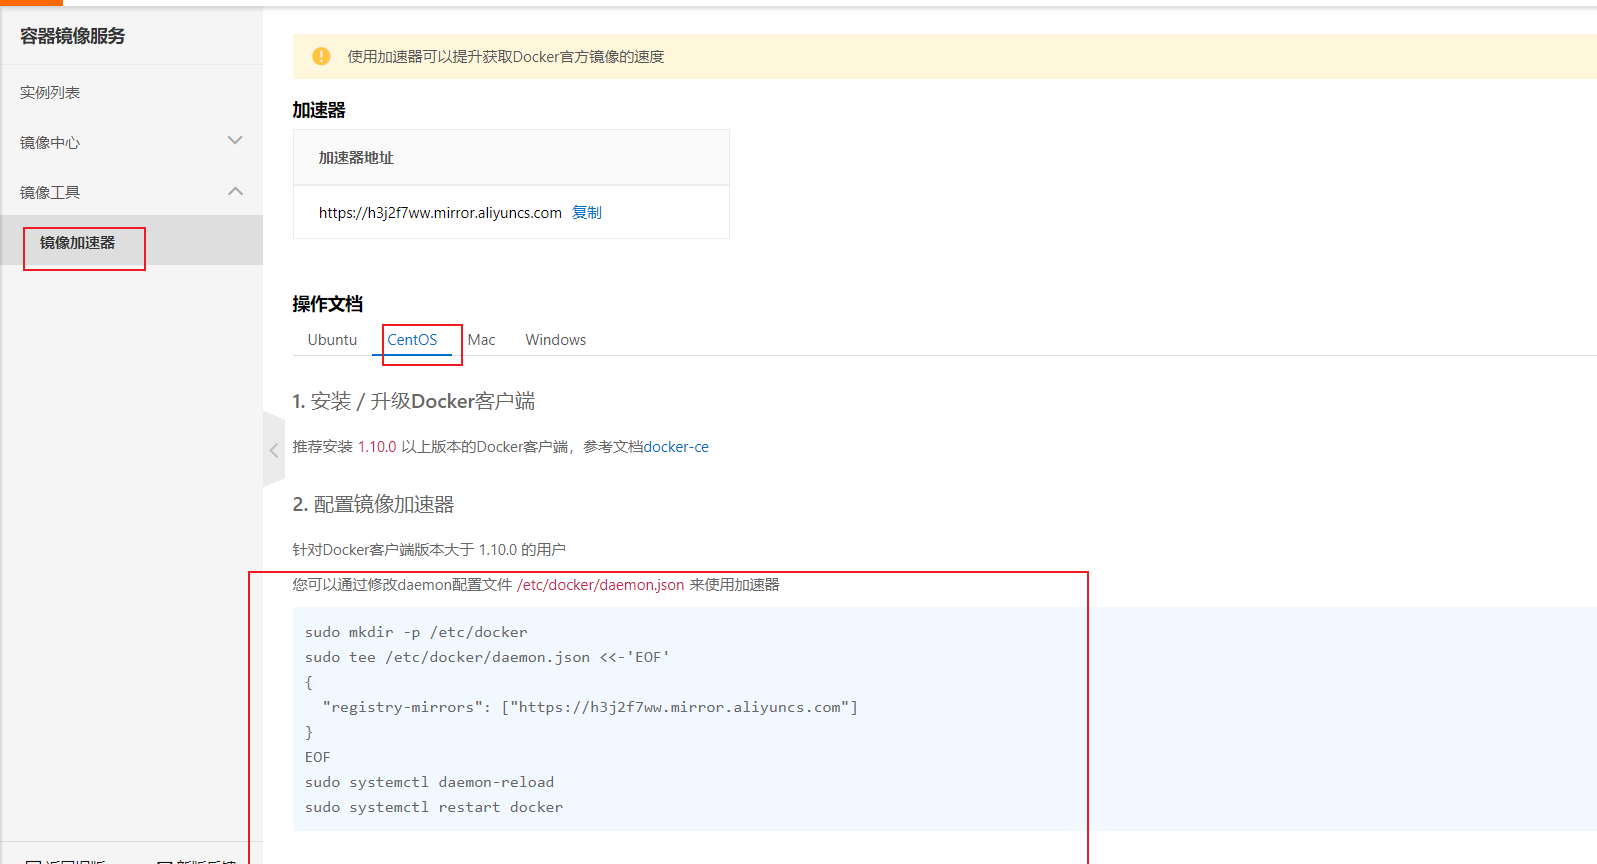Click the 'sudo systemctl restart docker' line
Viewport: 1597px width, 864px height.
click(x=434, y=807)
